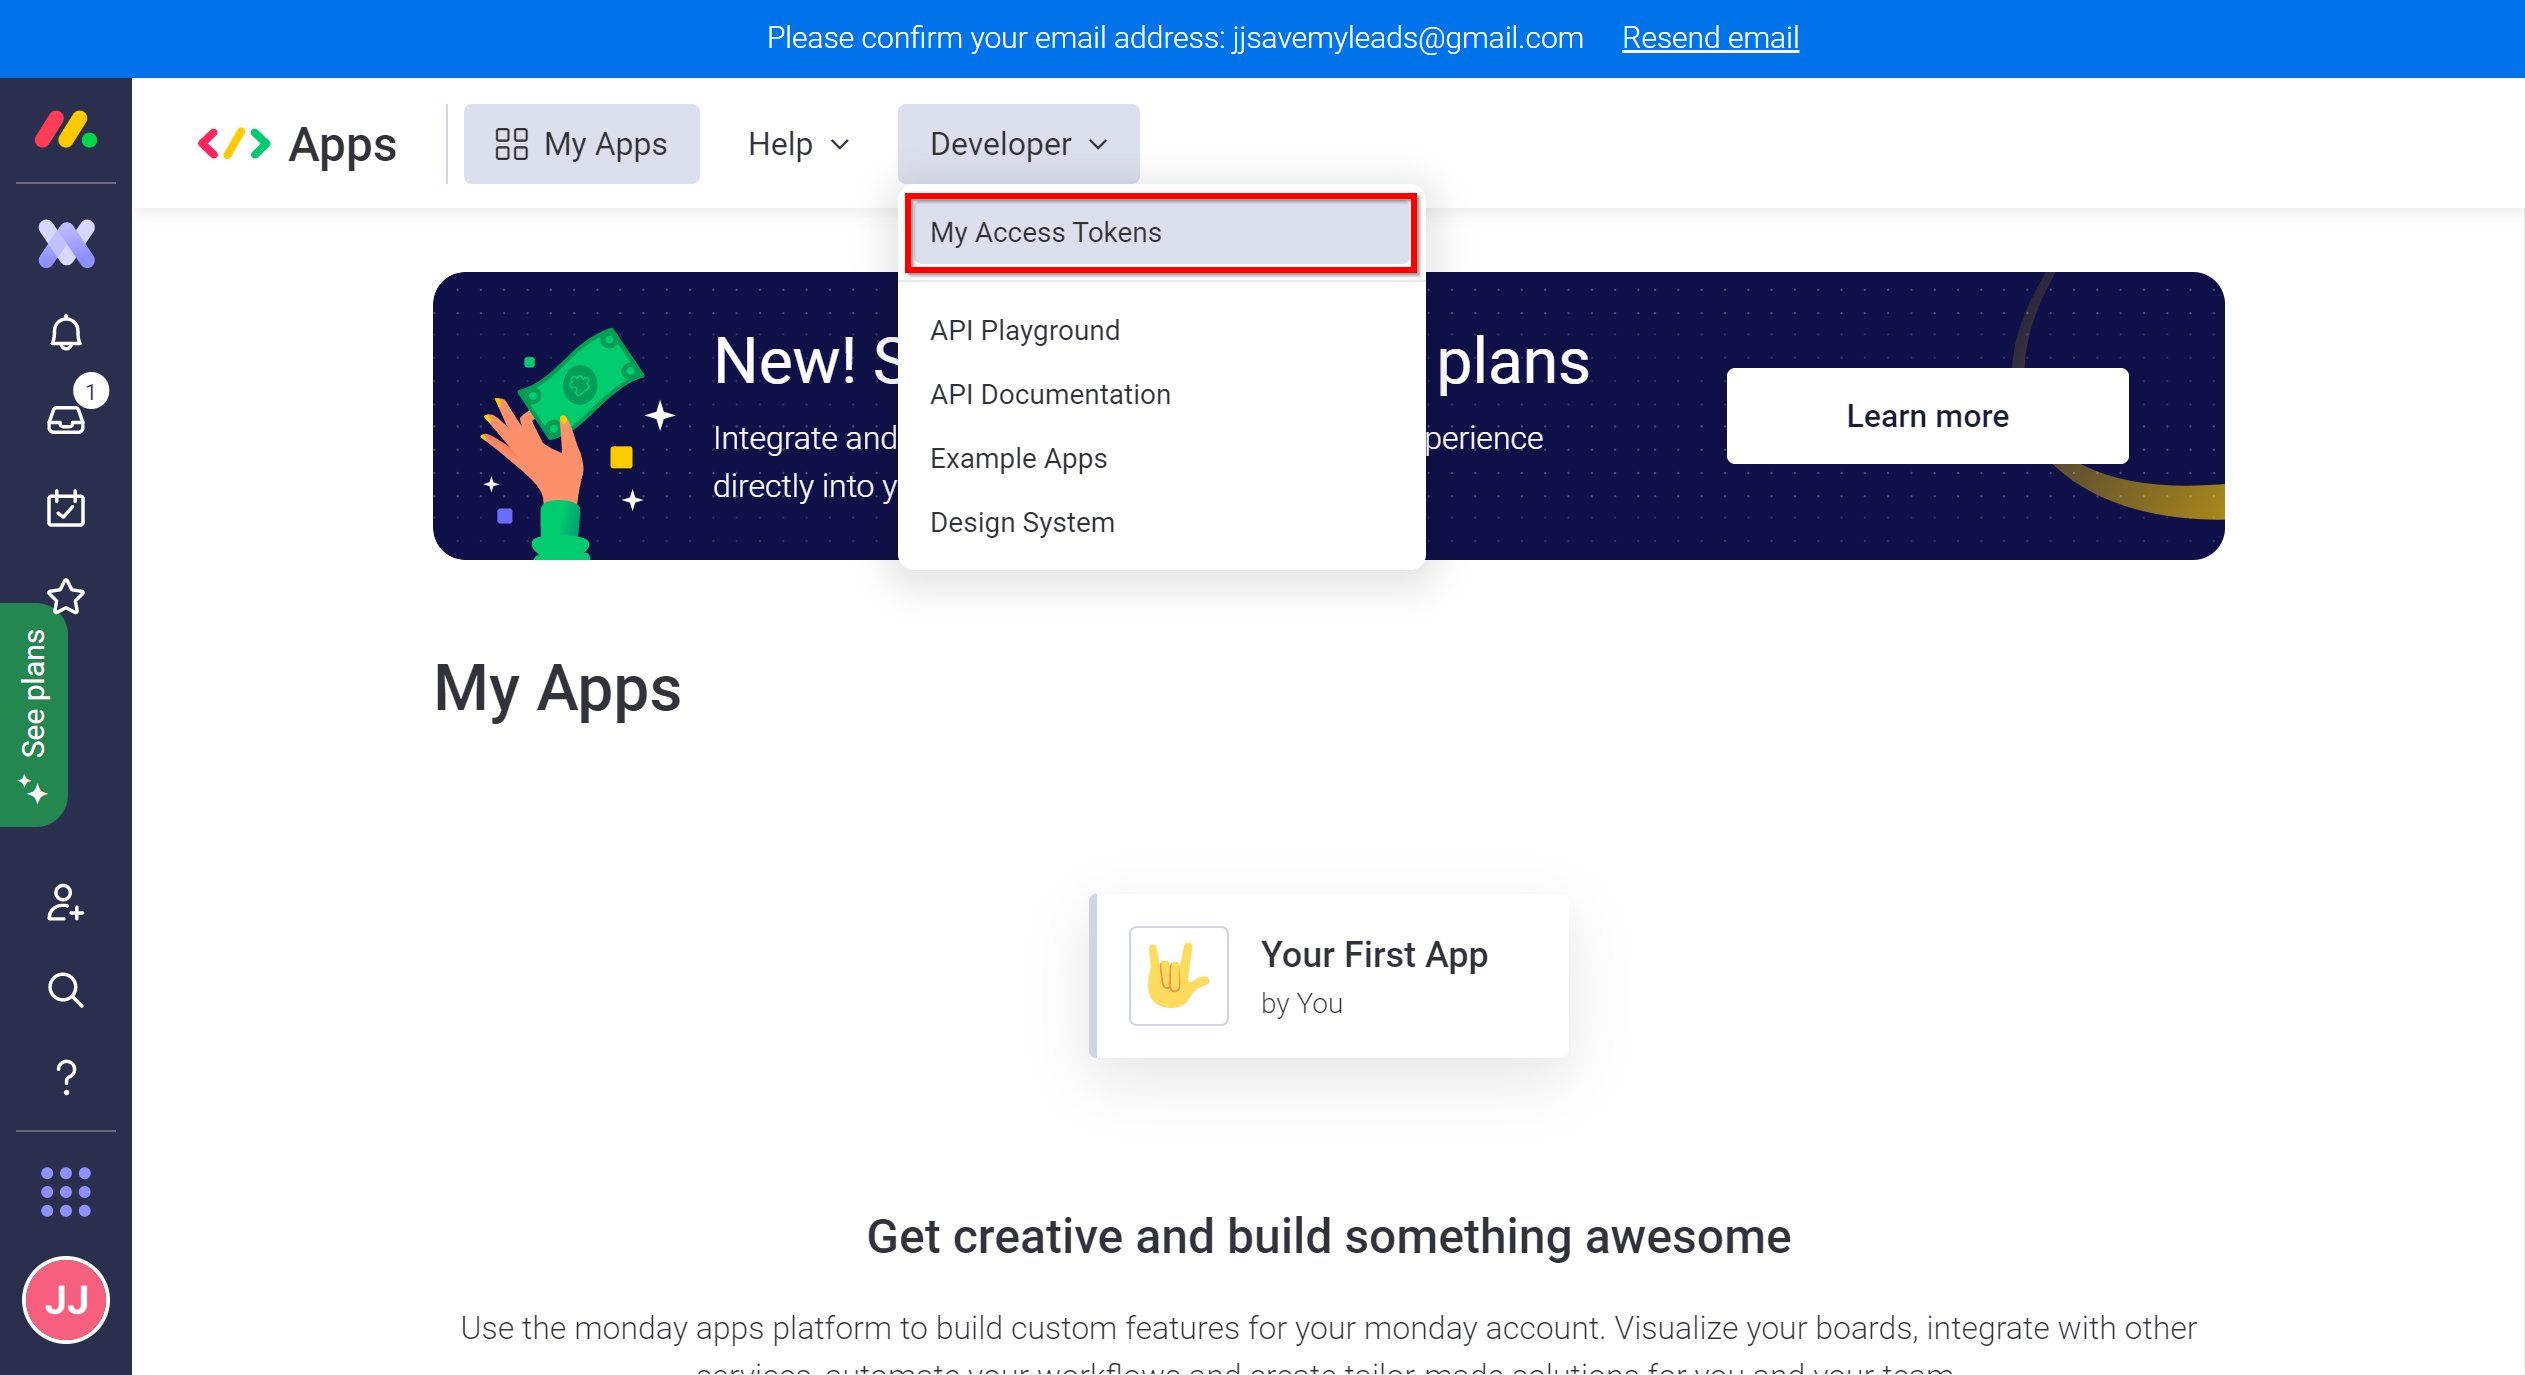Open Favorites star icon
The width and height of the screenshot is (2525, 1375).
click(66, 596)
